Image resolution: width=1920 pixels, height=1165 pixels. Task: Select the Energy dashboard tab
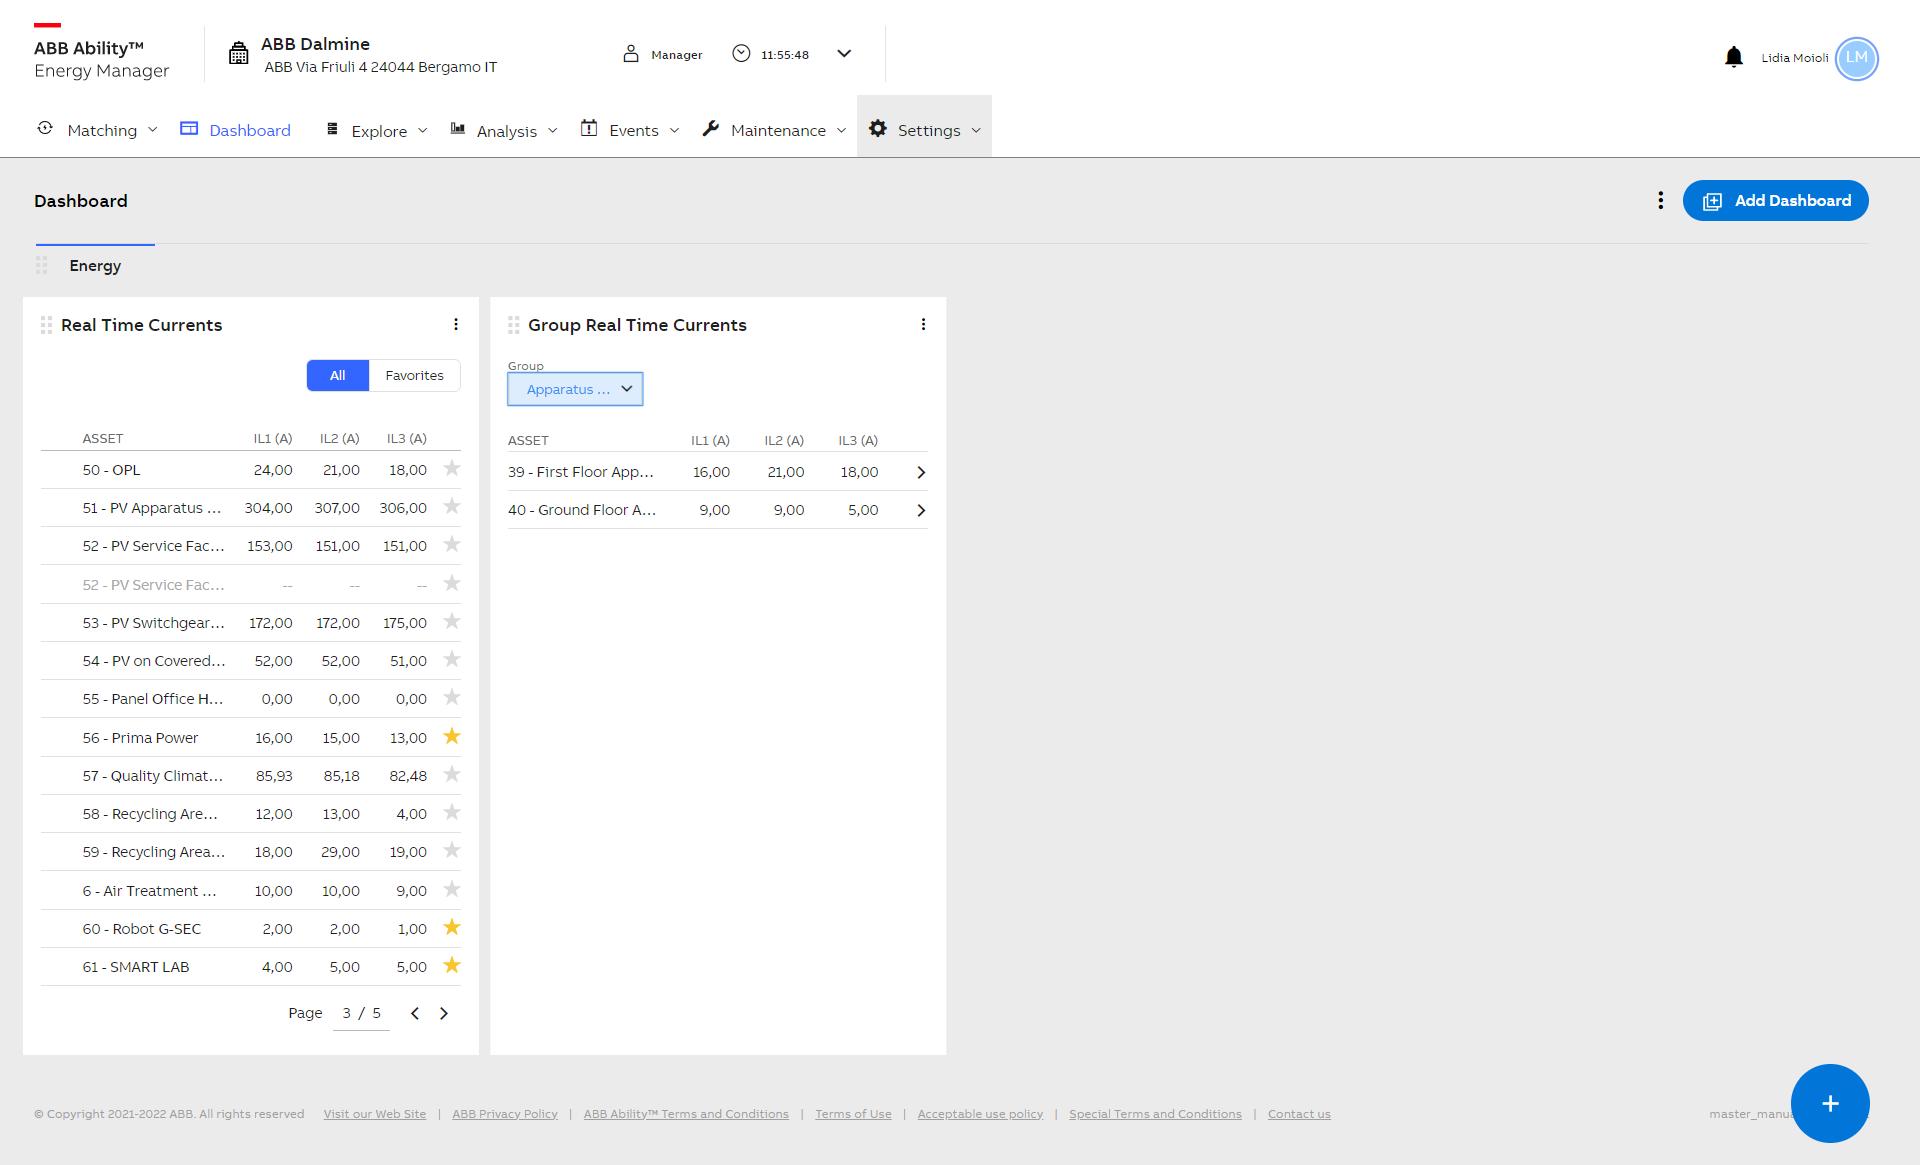click(95, 266)
